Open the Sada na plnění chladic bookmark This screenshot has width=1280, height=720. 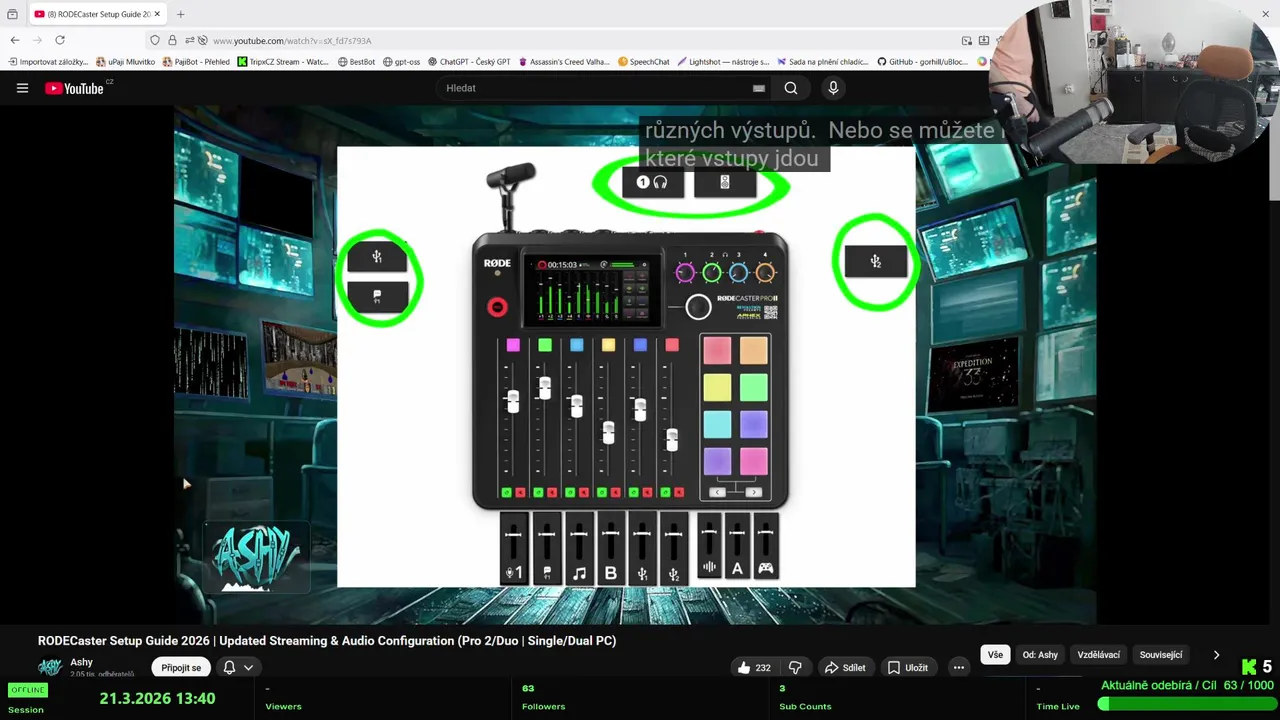click(x=822, y=61)
